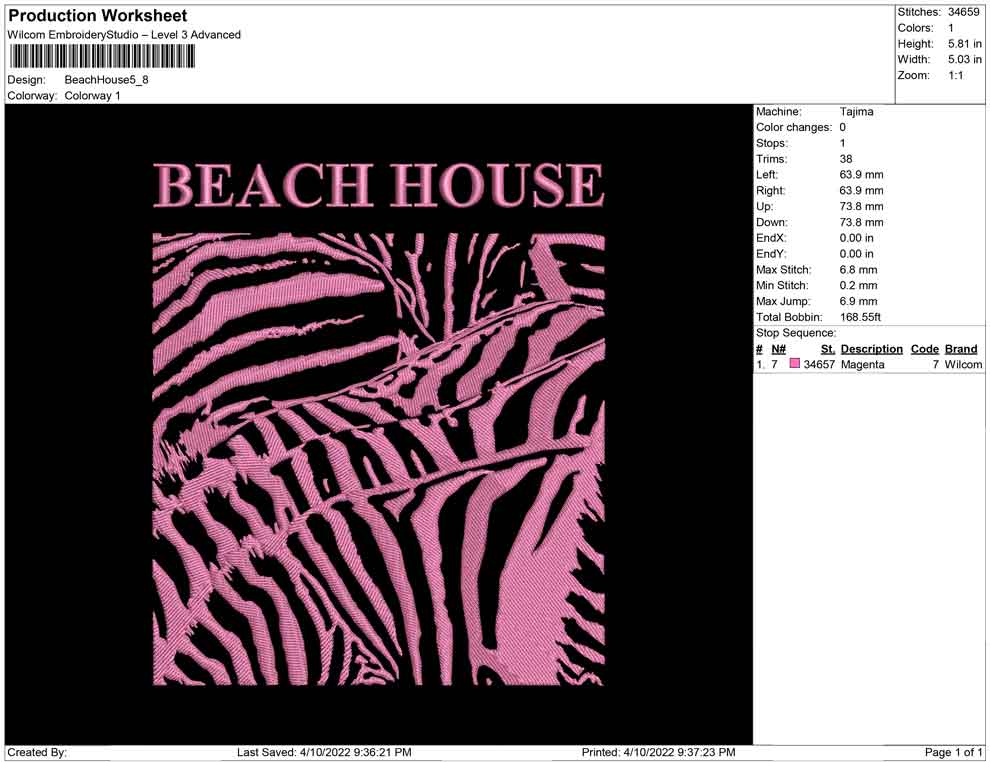The image size is (990, 762).
Task: Click the Total Bobbin value '168.55ft'
Action: coord(860,317)
